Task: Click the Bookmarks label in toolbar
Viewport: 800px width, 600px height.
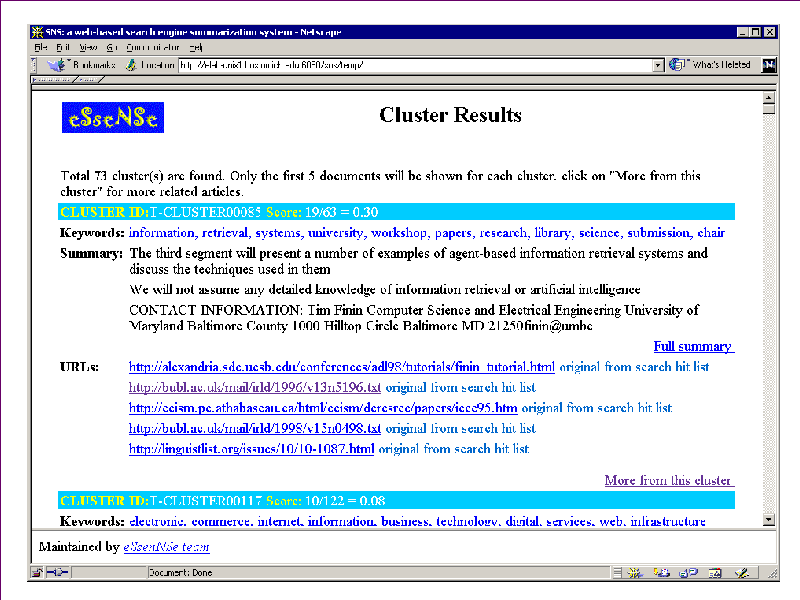Action: coord(94,65)
